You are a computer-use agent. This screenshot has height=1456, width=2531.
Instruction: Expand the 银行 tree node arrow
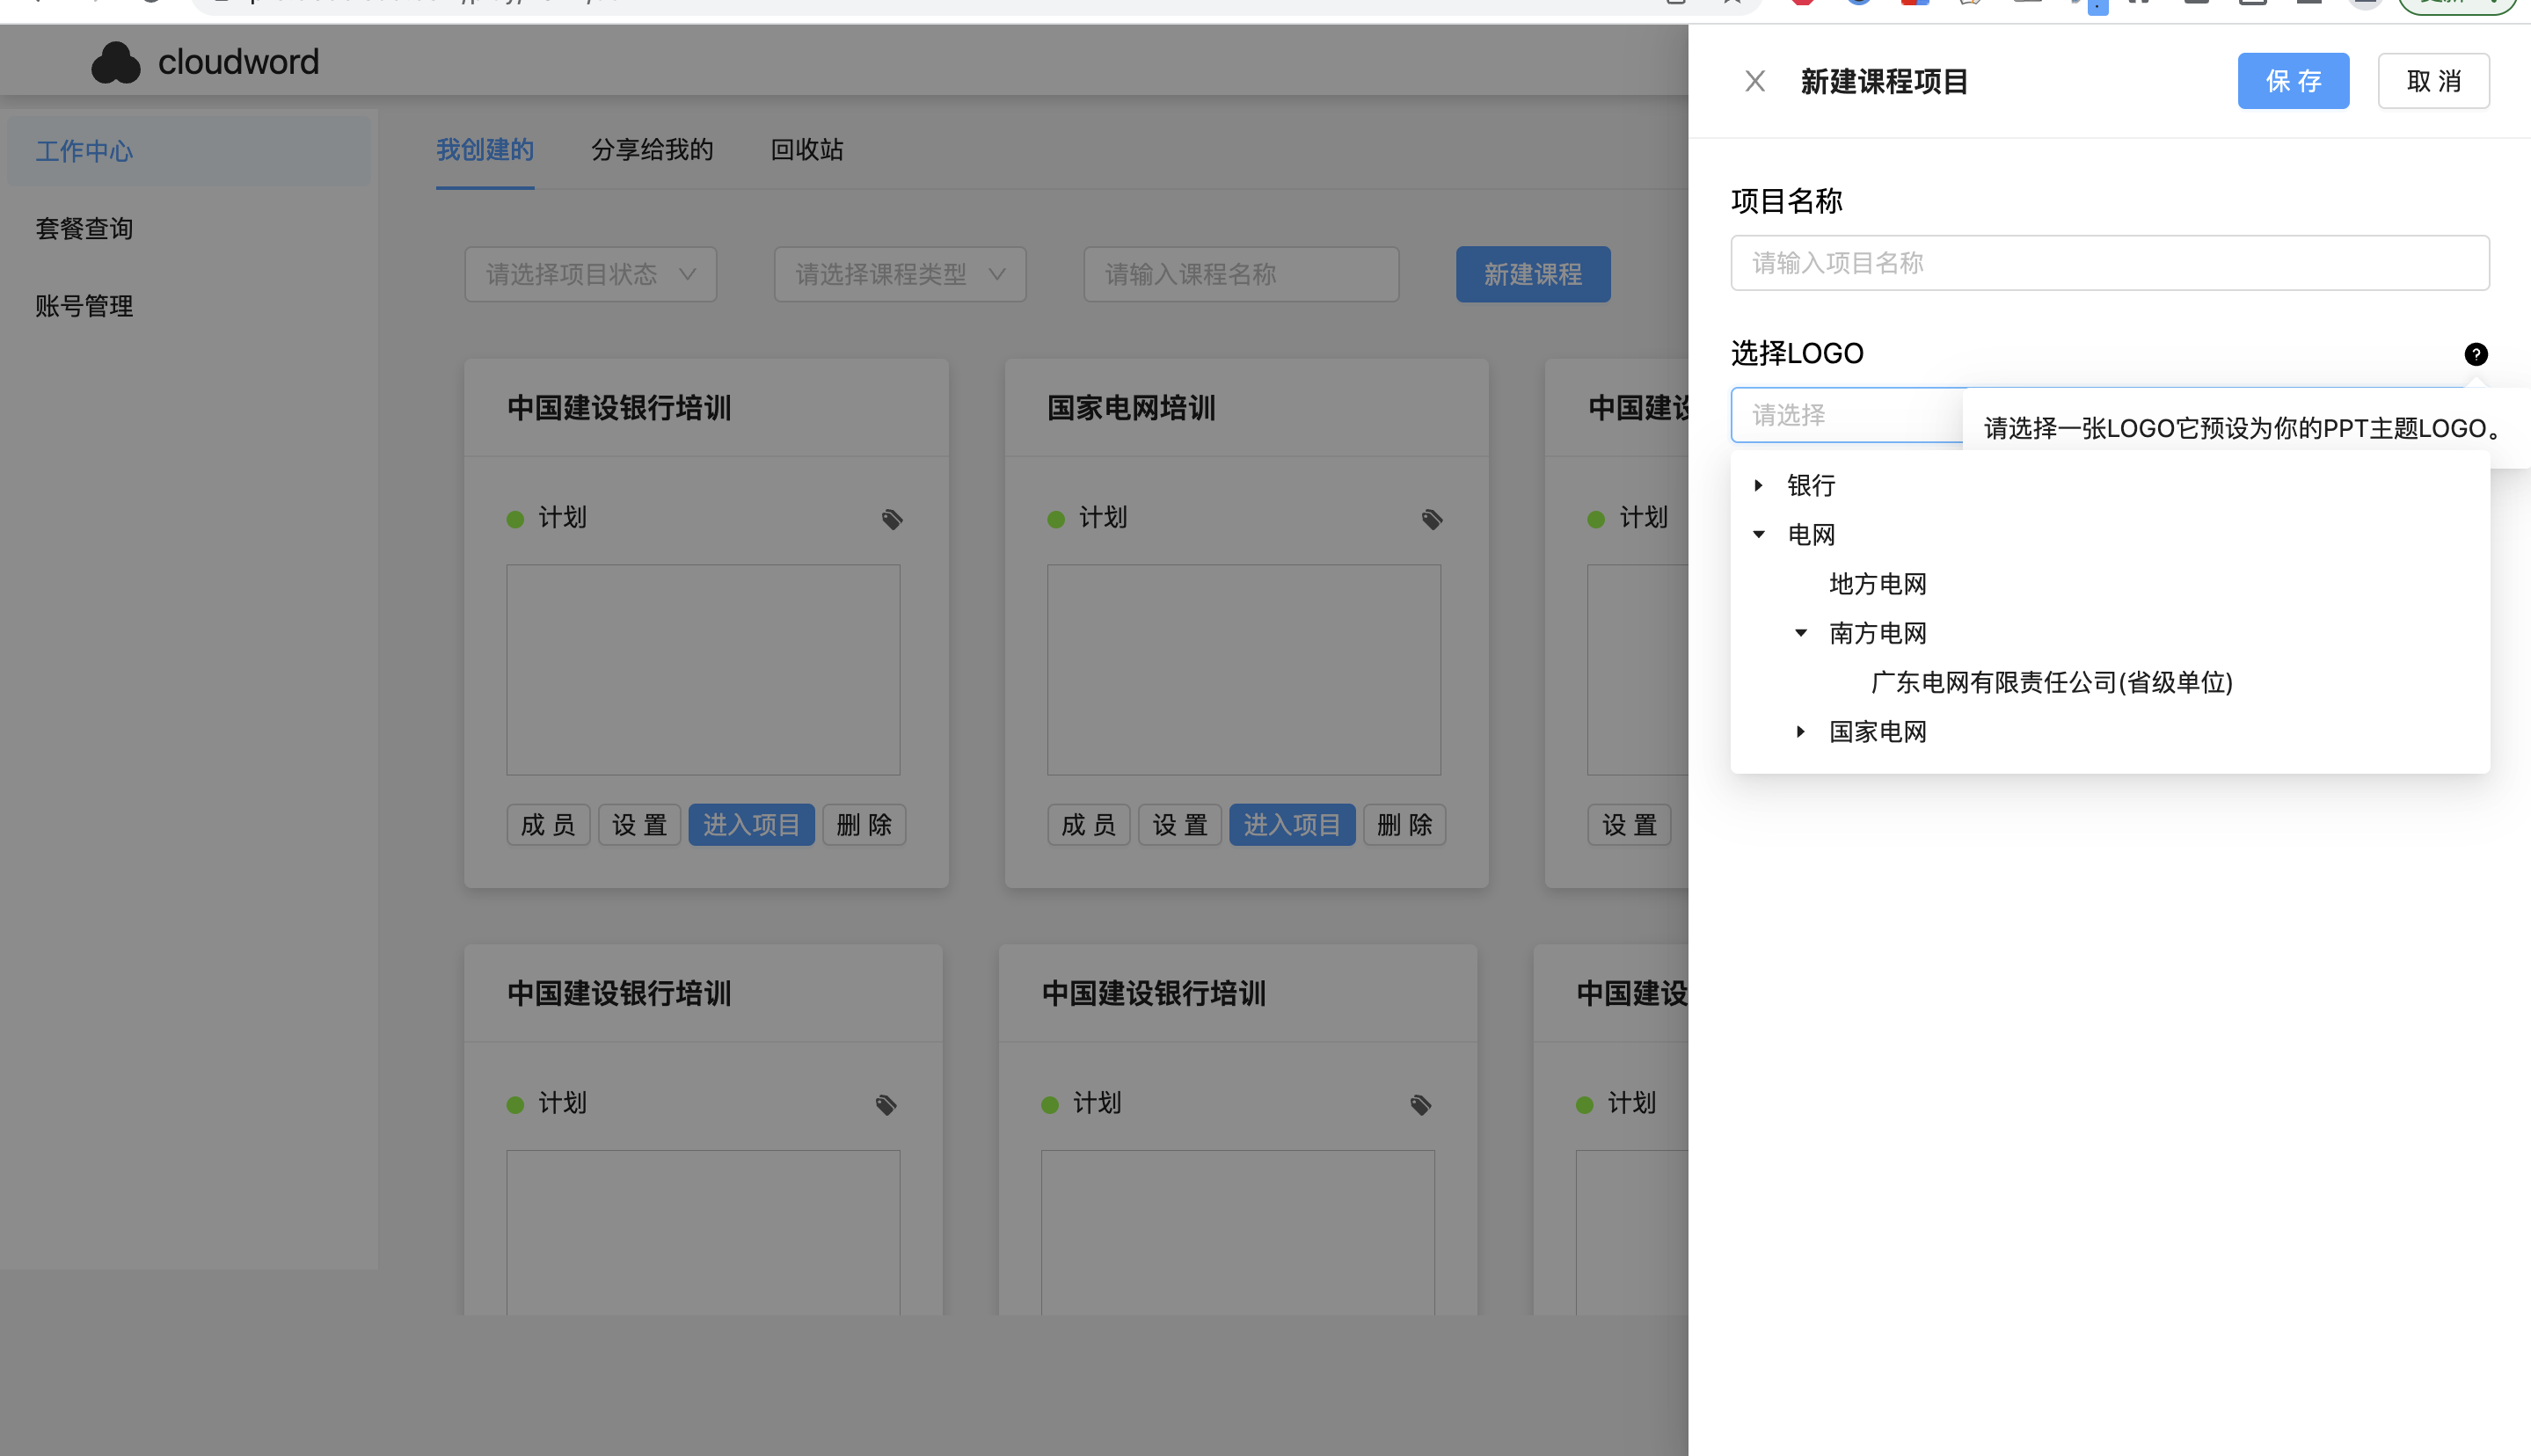1758,485
